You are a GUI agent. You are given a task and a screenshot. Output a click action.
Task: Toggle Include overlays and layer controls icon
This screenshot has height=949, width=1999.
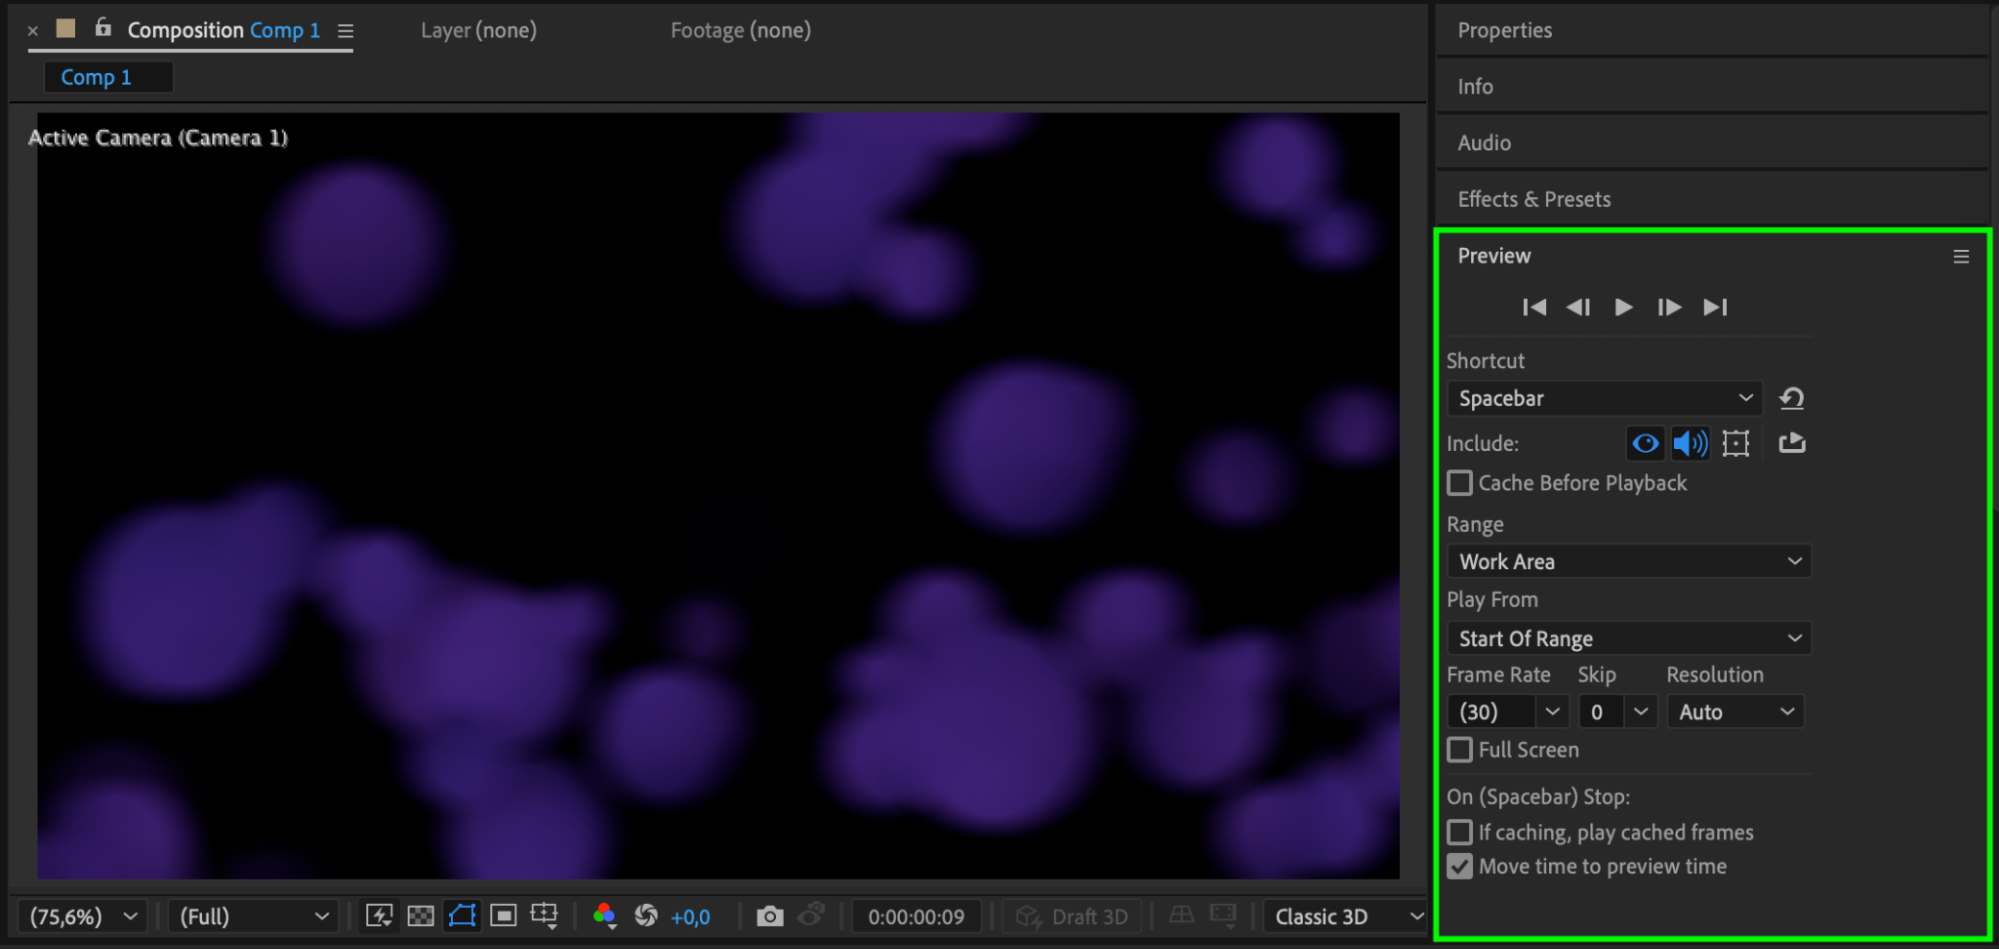(x=1736, y=443)
